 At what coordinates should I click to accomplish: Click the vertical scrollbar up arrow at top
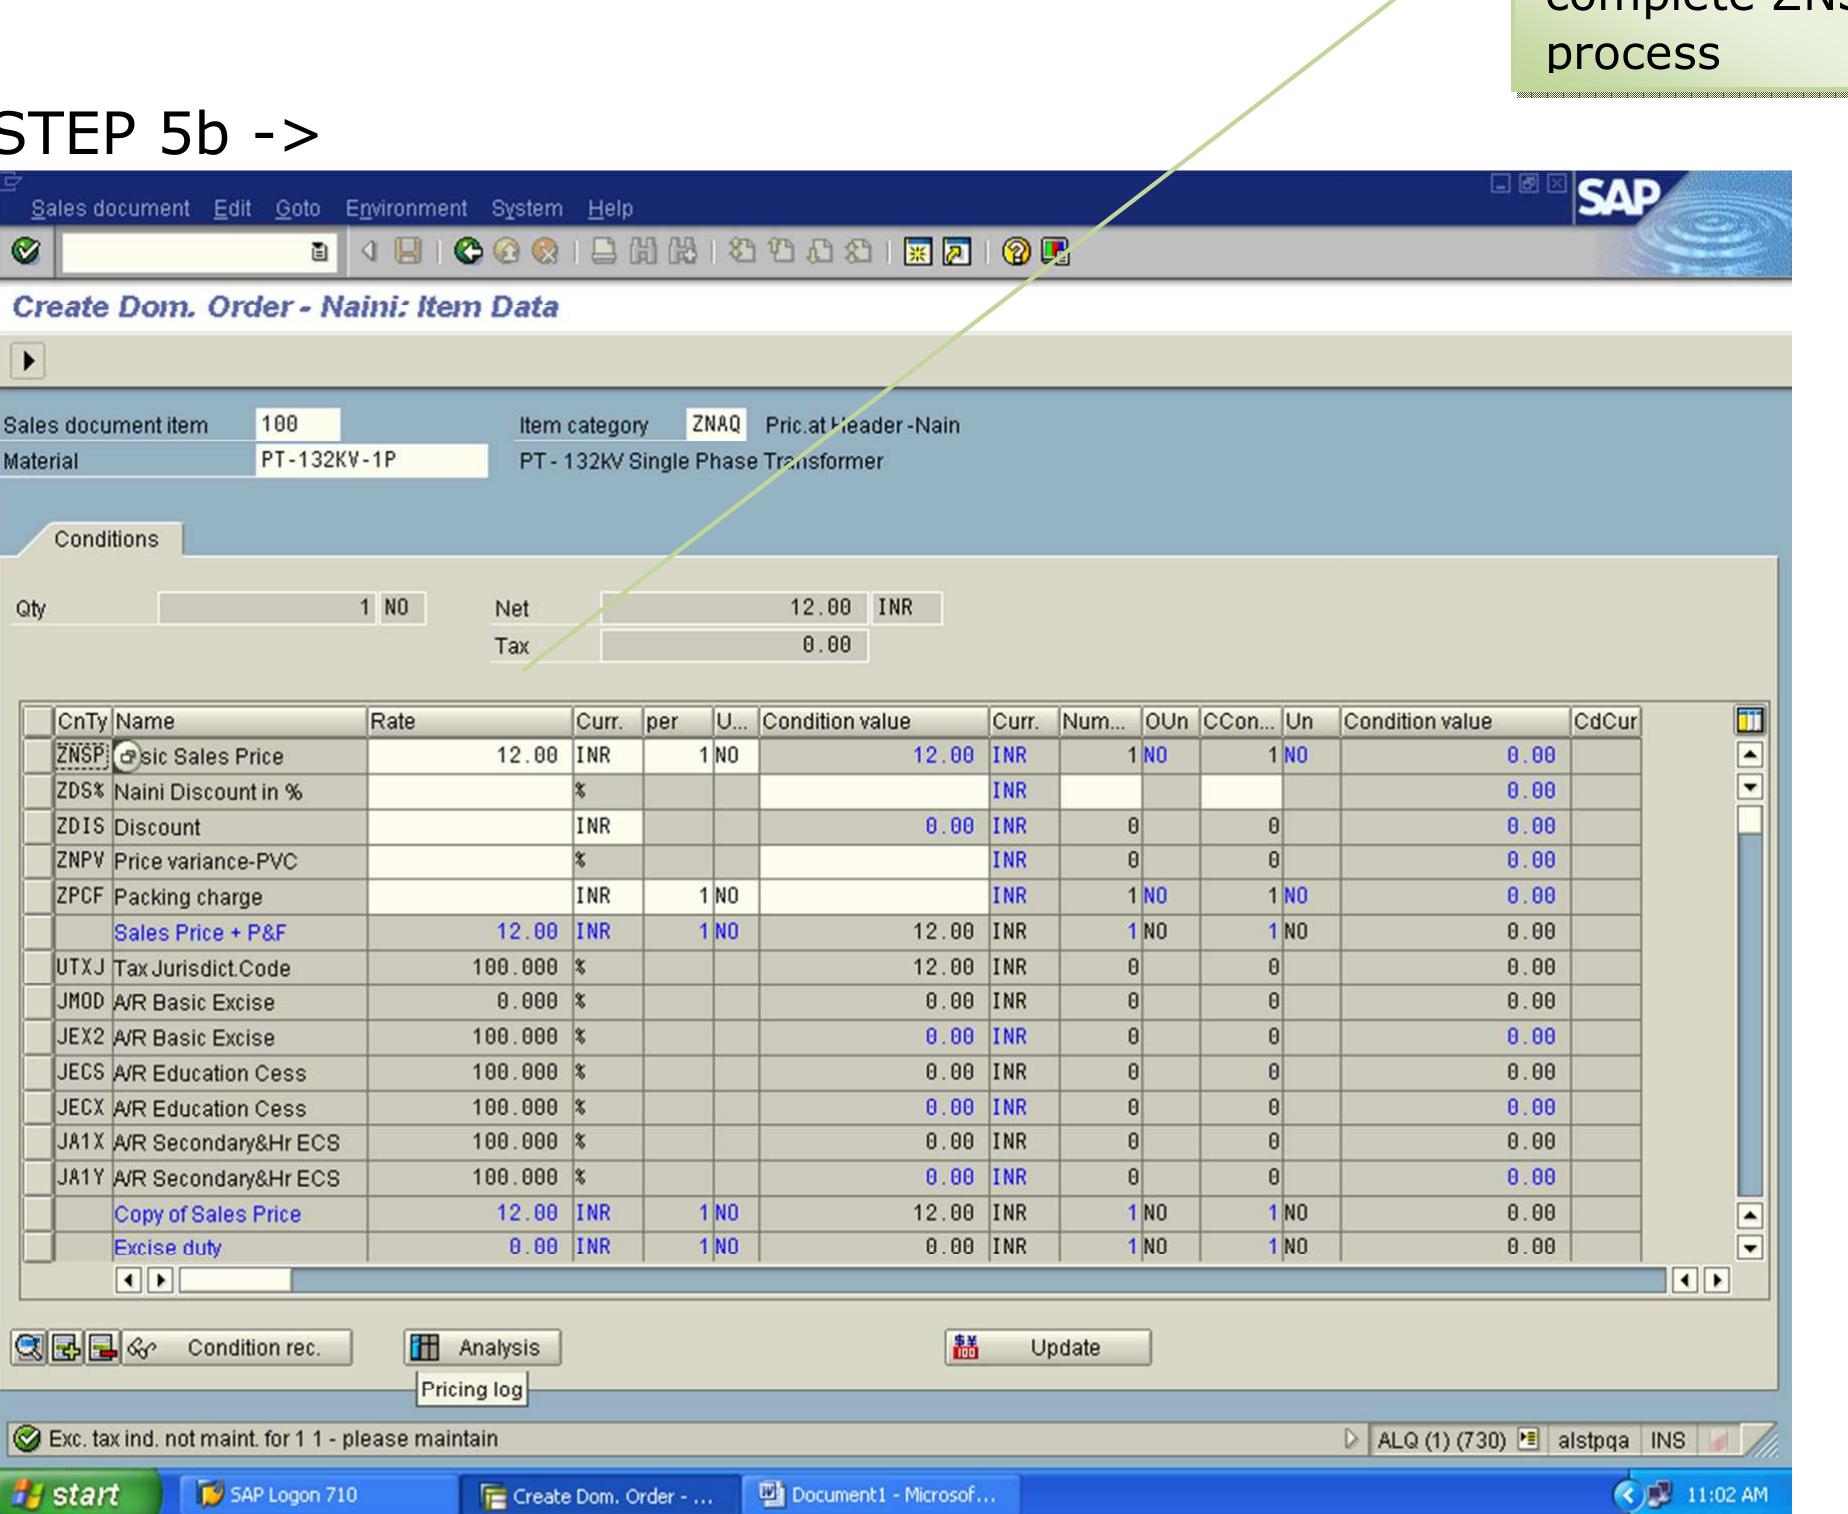[1750, 755]
